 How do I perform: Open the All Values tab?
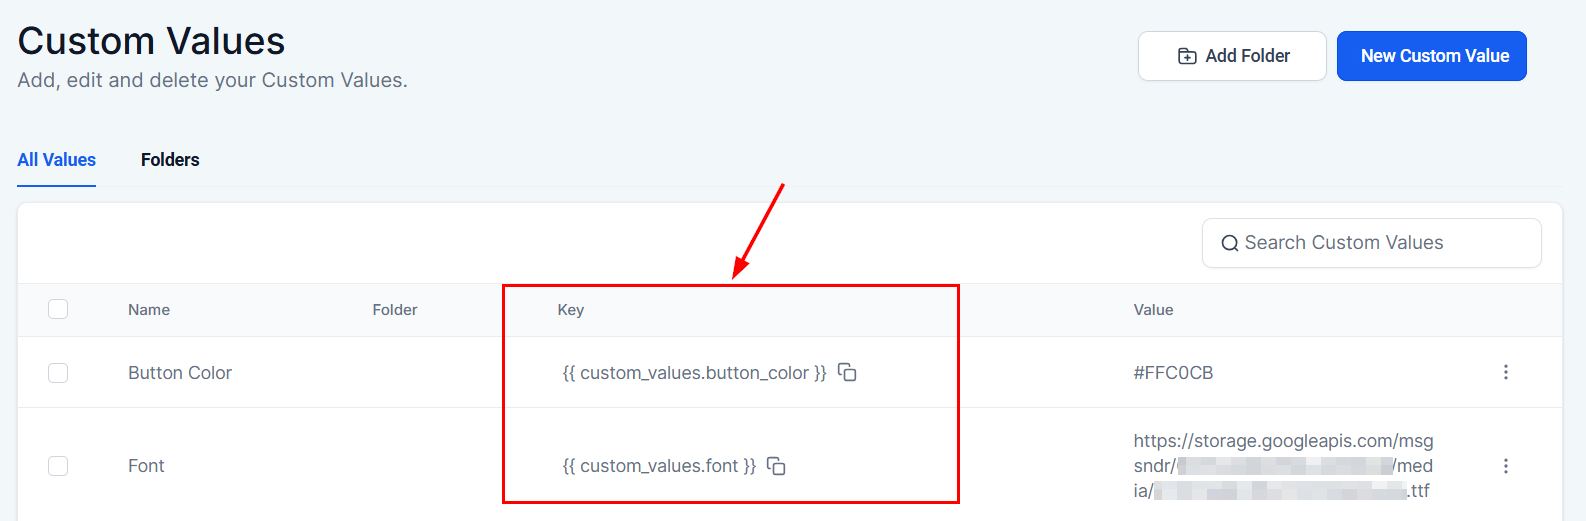point(57,160)
